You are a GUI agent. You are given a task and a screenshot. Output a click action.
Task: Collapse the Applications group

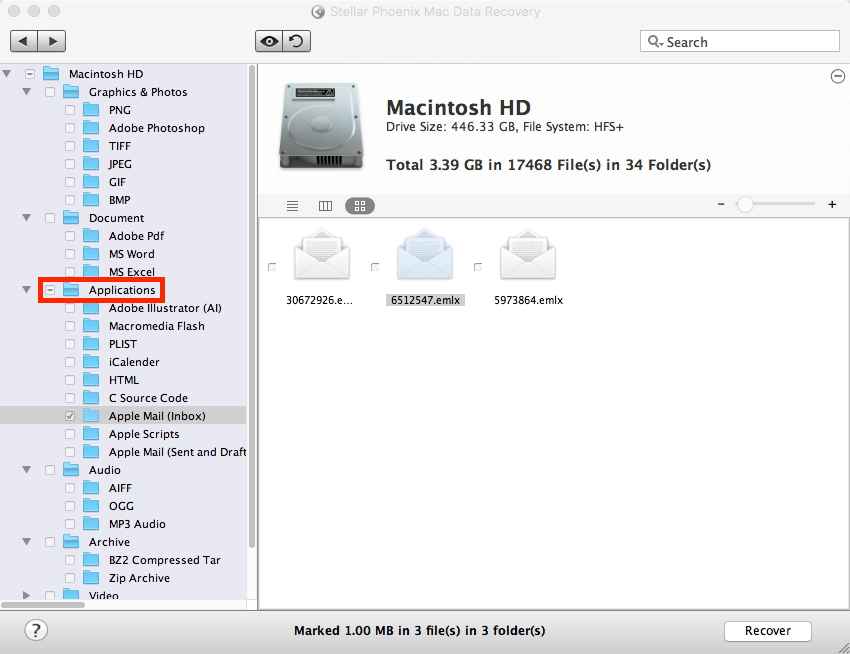tap(27, 290)
